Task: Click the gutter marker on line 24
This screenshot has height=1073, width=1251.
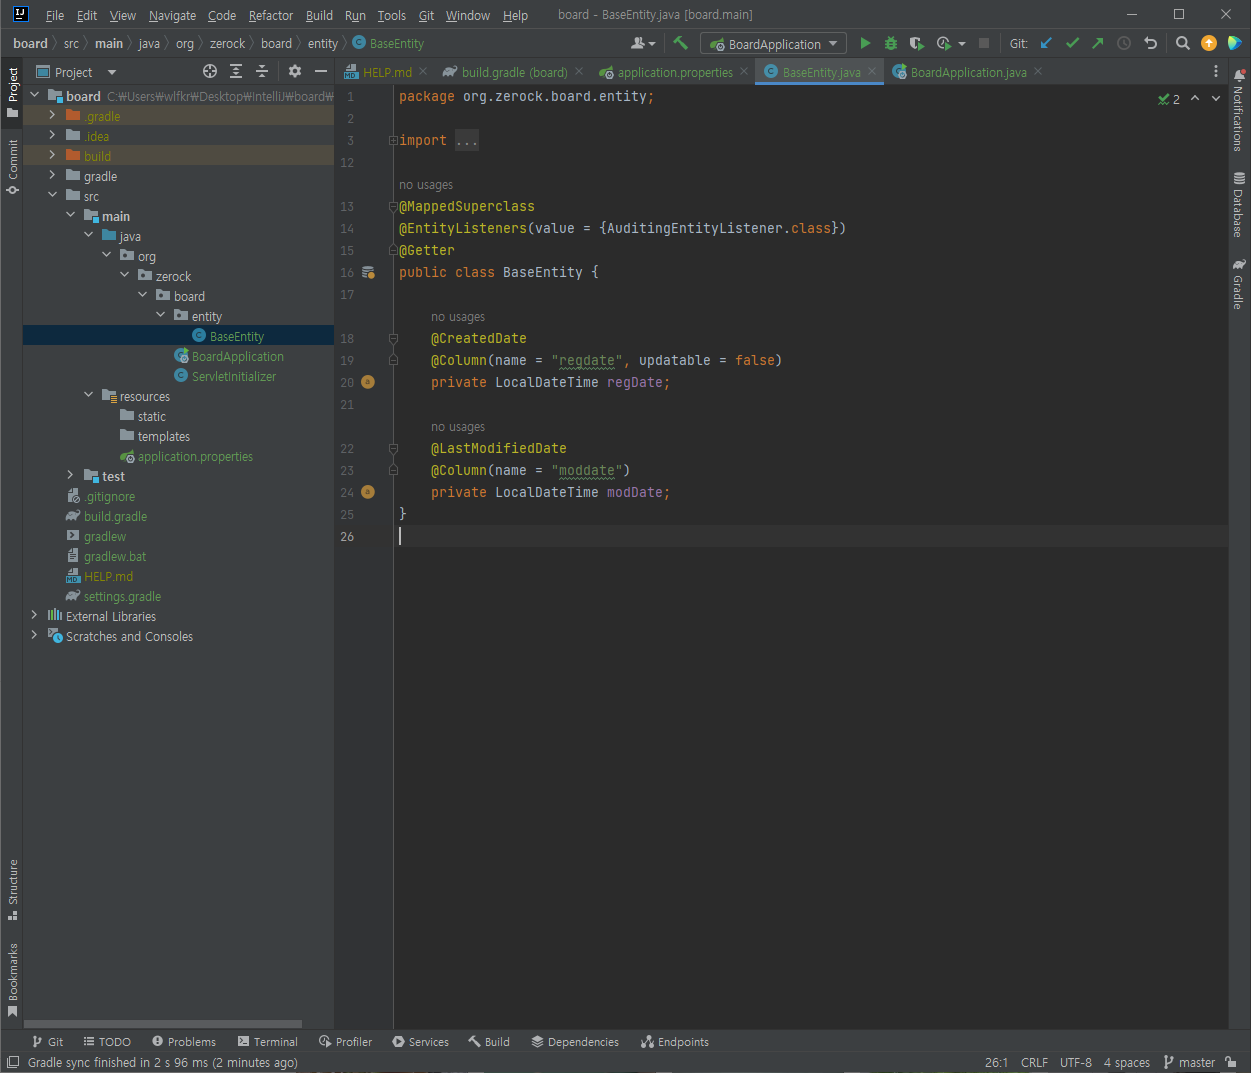Action: point(368,492)
